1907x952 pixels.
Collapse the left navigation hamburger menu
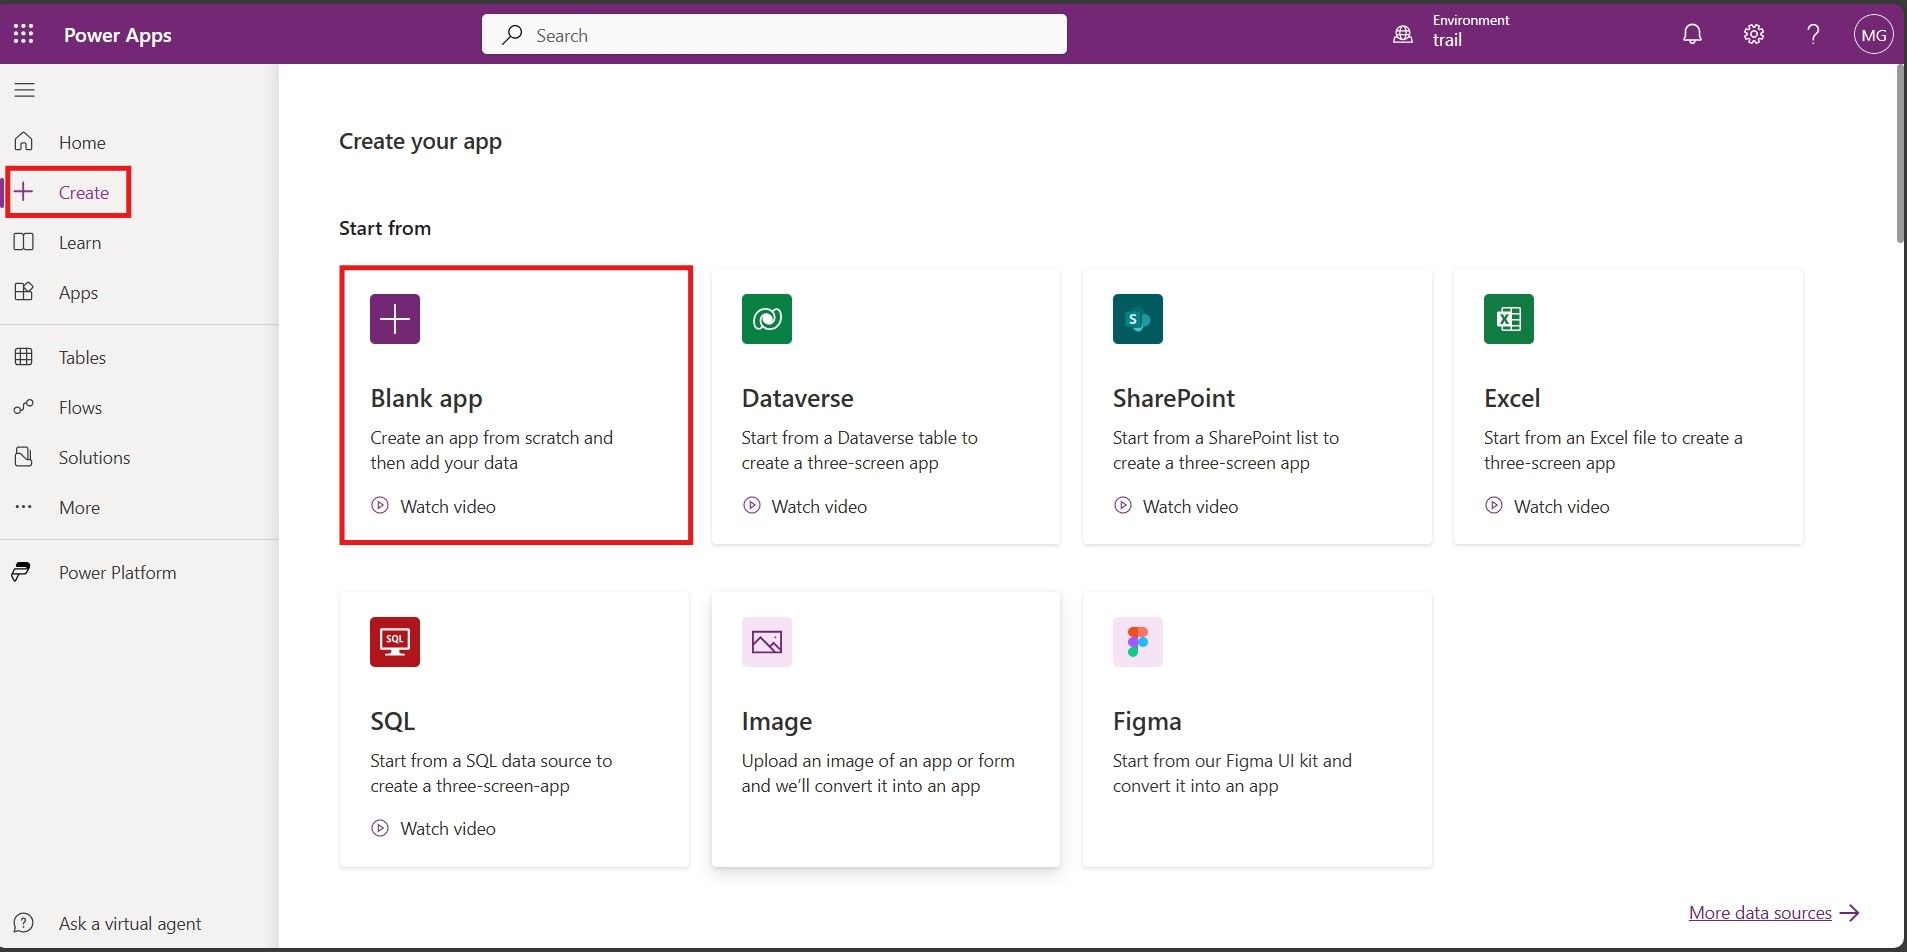24,90
